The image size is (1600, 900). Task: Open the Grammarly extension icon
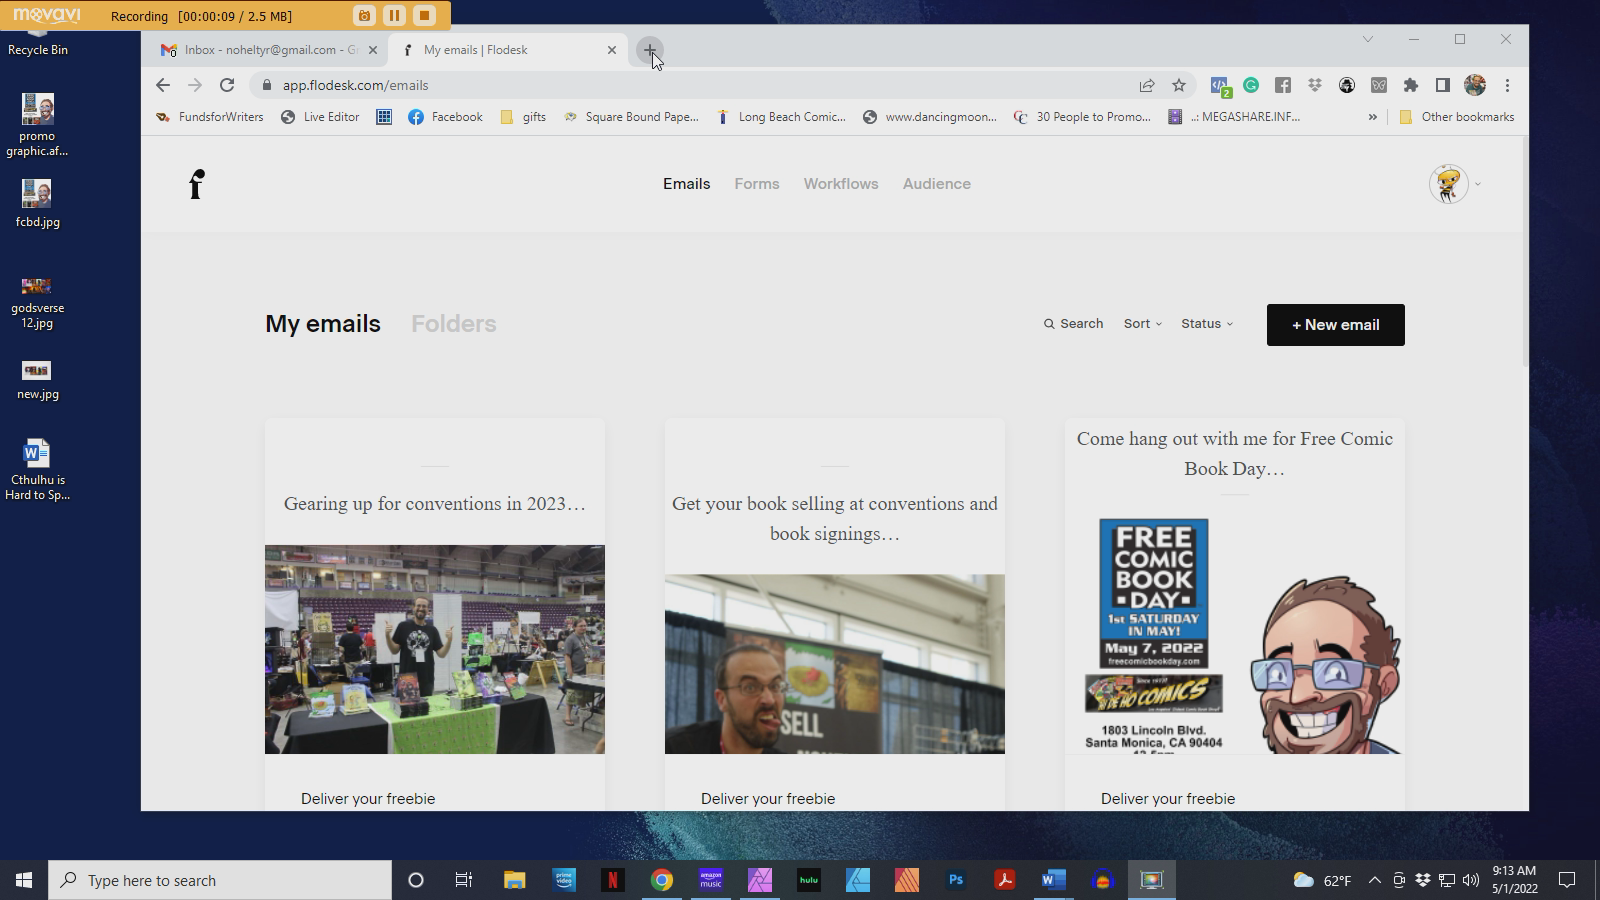tap(1251, 86)
